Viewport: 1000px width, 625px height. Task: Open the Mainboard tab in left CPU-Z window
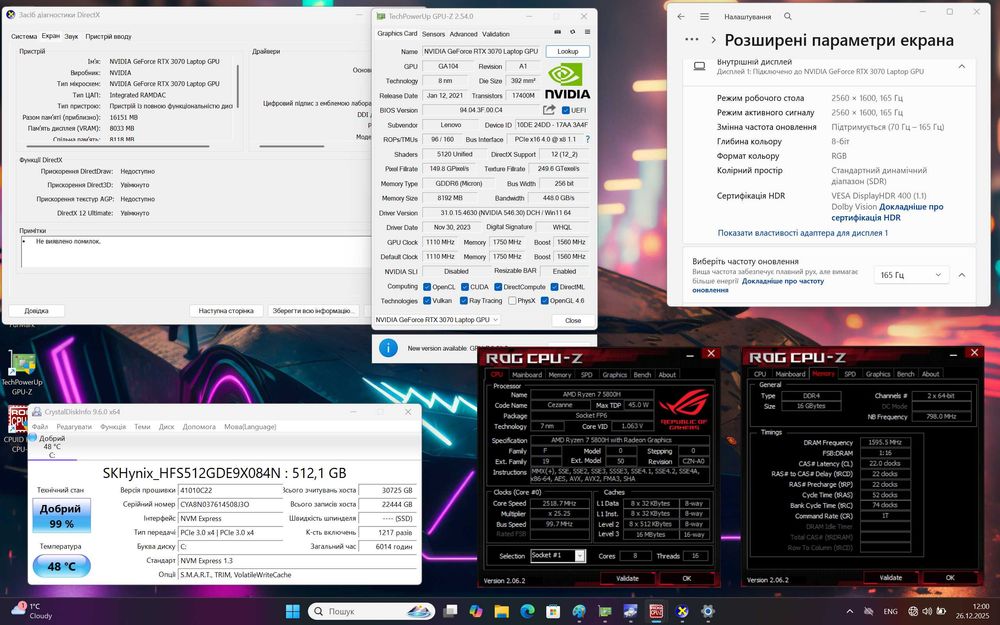coord(527,375)
